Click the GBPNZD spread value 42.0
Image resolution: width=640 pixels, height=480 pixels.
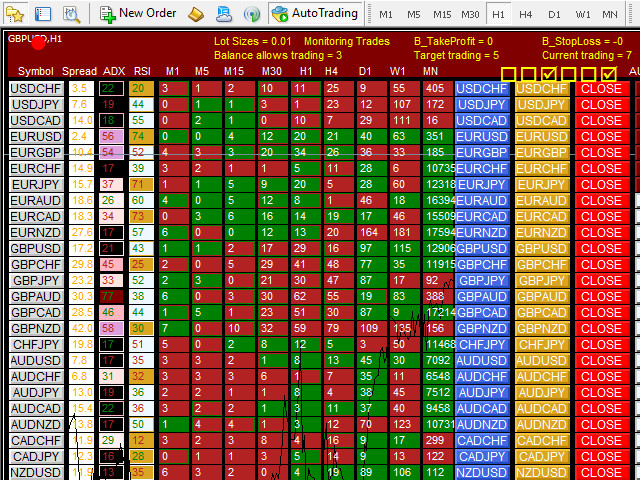81,329
